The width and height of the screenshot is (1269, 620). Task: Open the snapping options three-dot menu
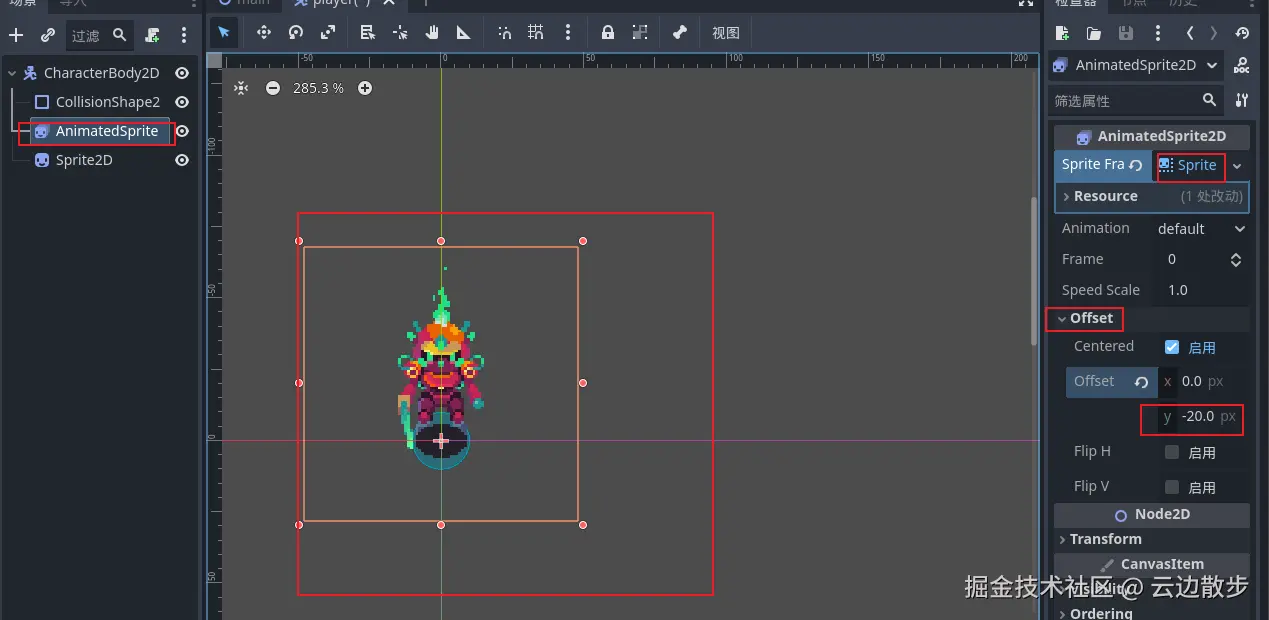[568, 32]
